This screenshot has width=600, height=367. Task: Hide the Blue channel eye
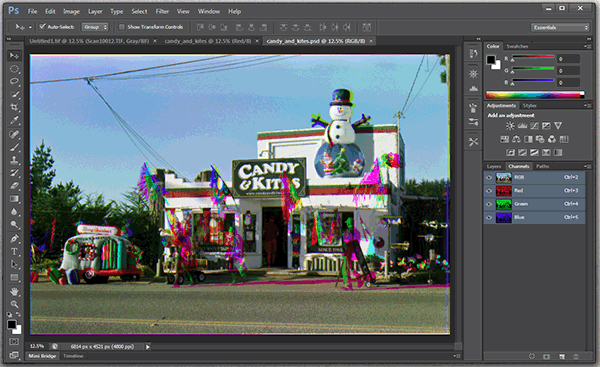(x=489, y=218)
